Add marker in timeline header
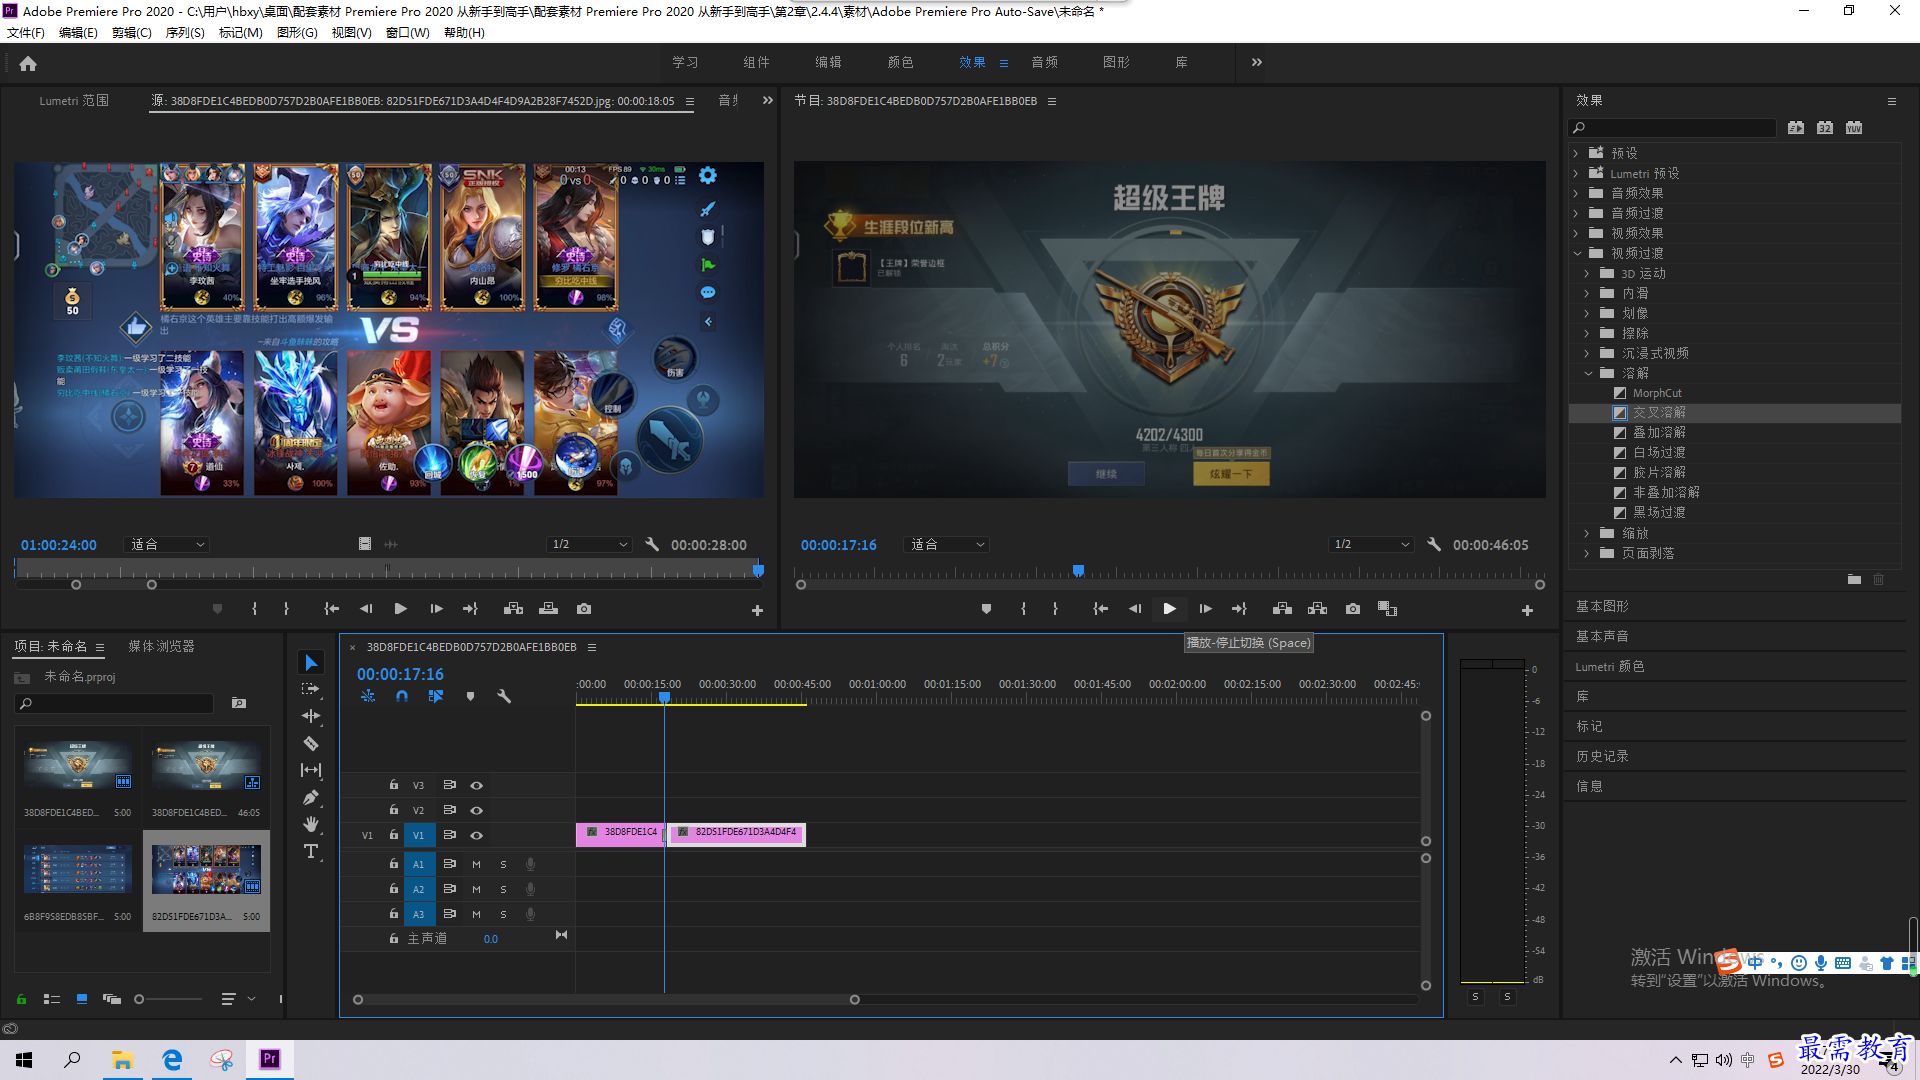This screenshot has width=1920, height=1080. tap(470, 696)
